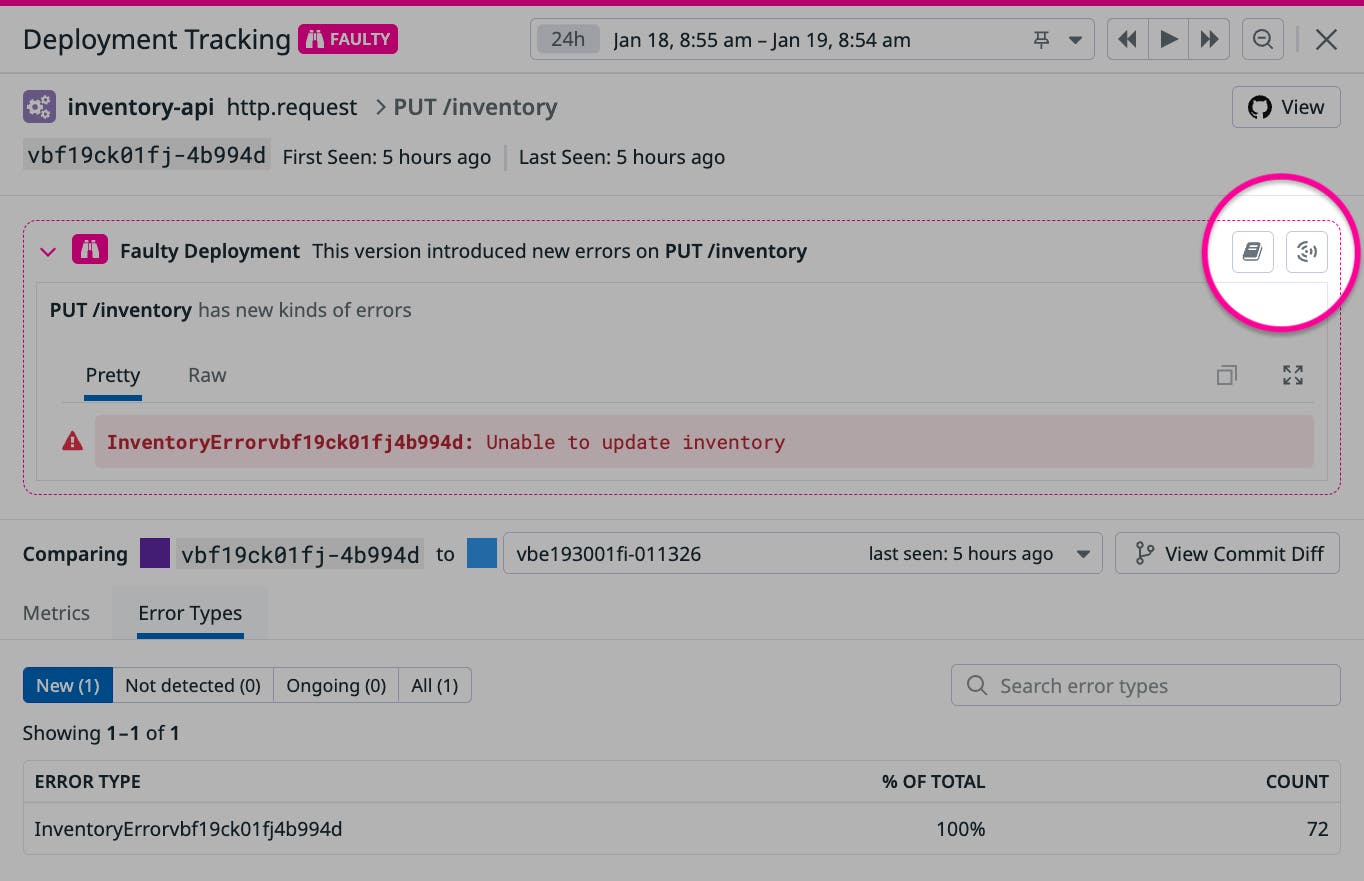This screenshot has height=881, width=1364.
Task: Select the Not detected (0) filter
Action: click(192, 685)
